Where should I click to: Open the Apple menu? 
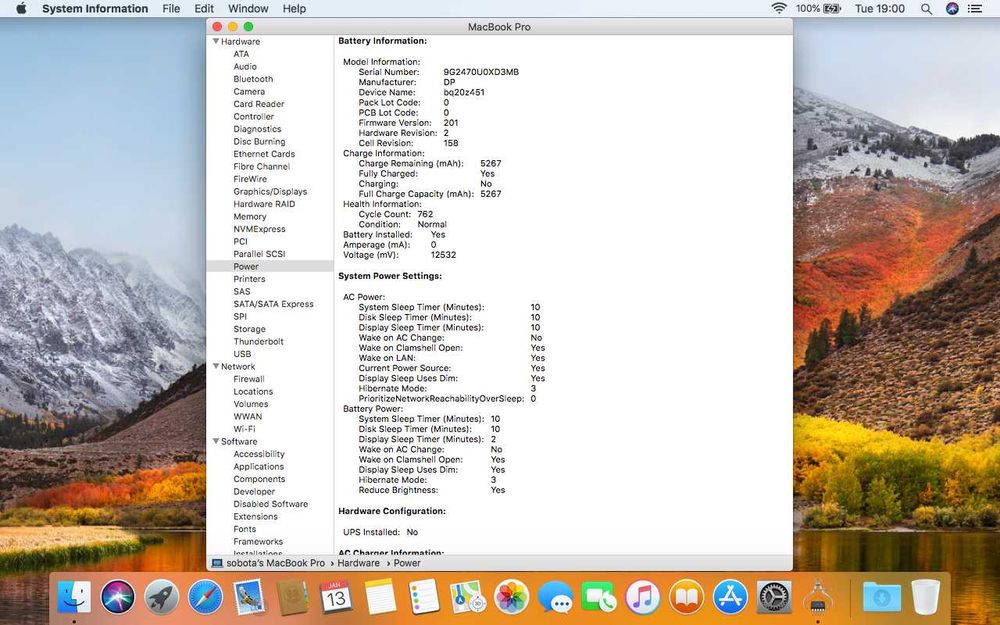[21, 8]
